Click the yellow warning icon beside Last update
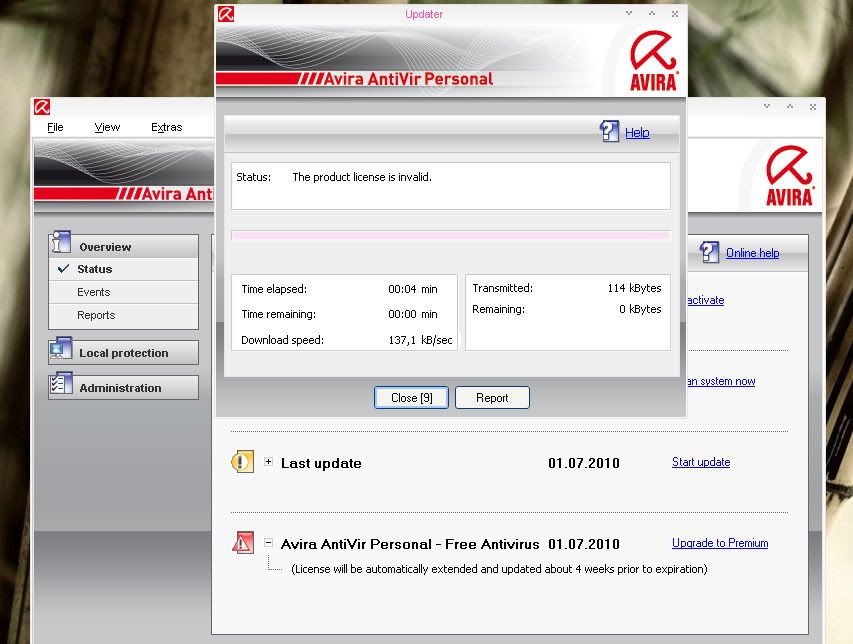Image resolution: width=853 pixels, height=644 pixels. (242, 463)
